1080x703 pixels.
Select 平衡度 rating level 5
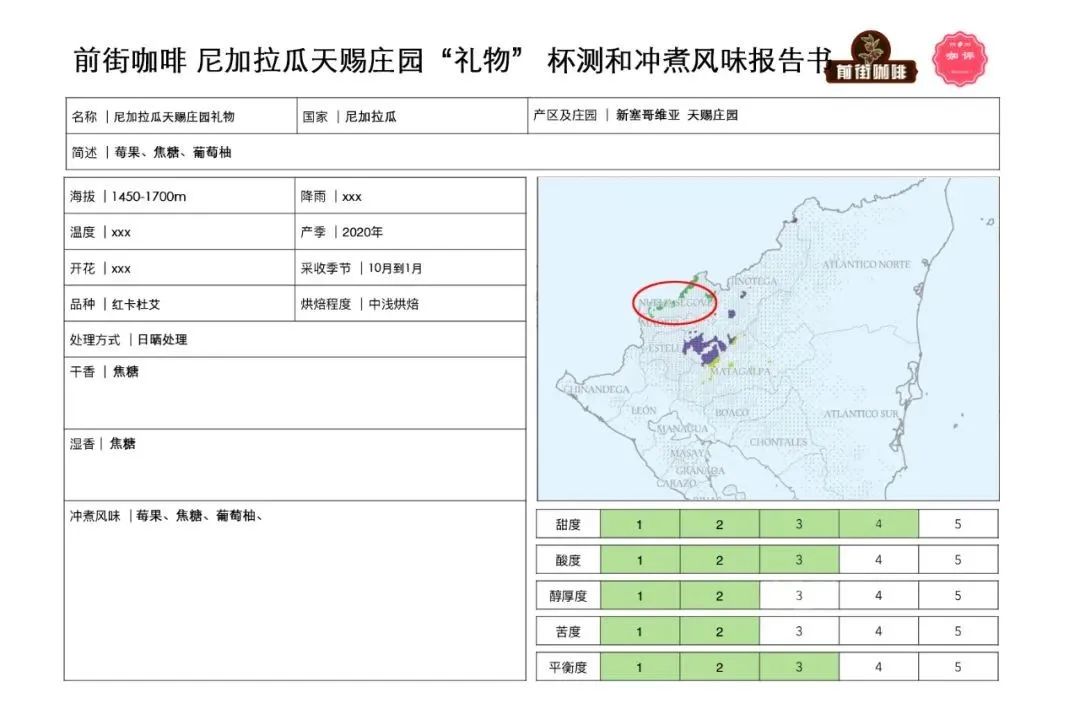coord(958,667)
